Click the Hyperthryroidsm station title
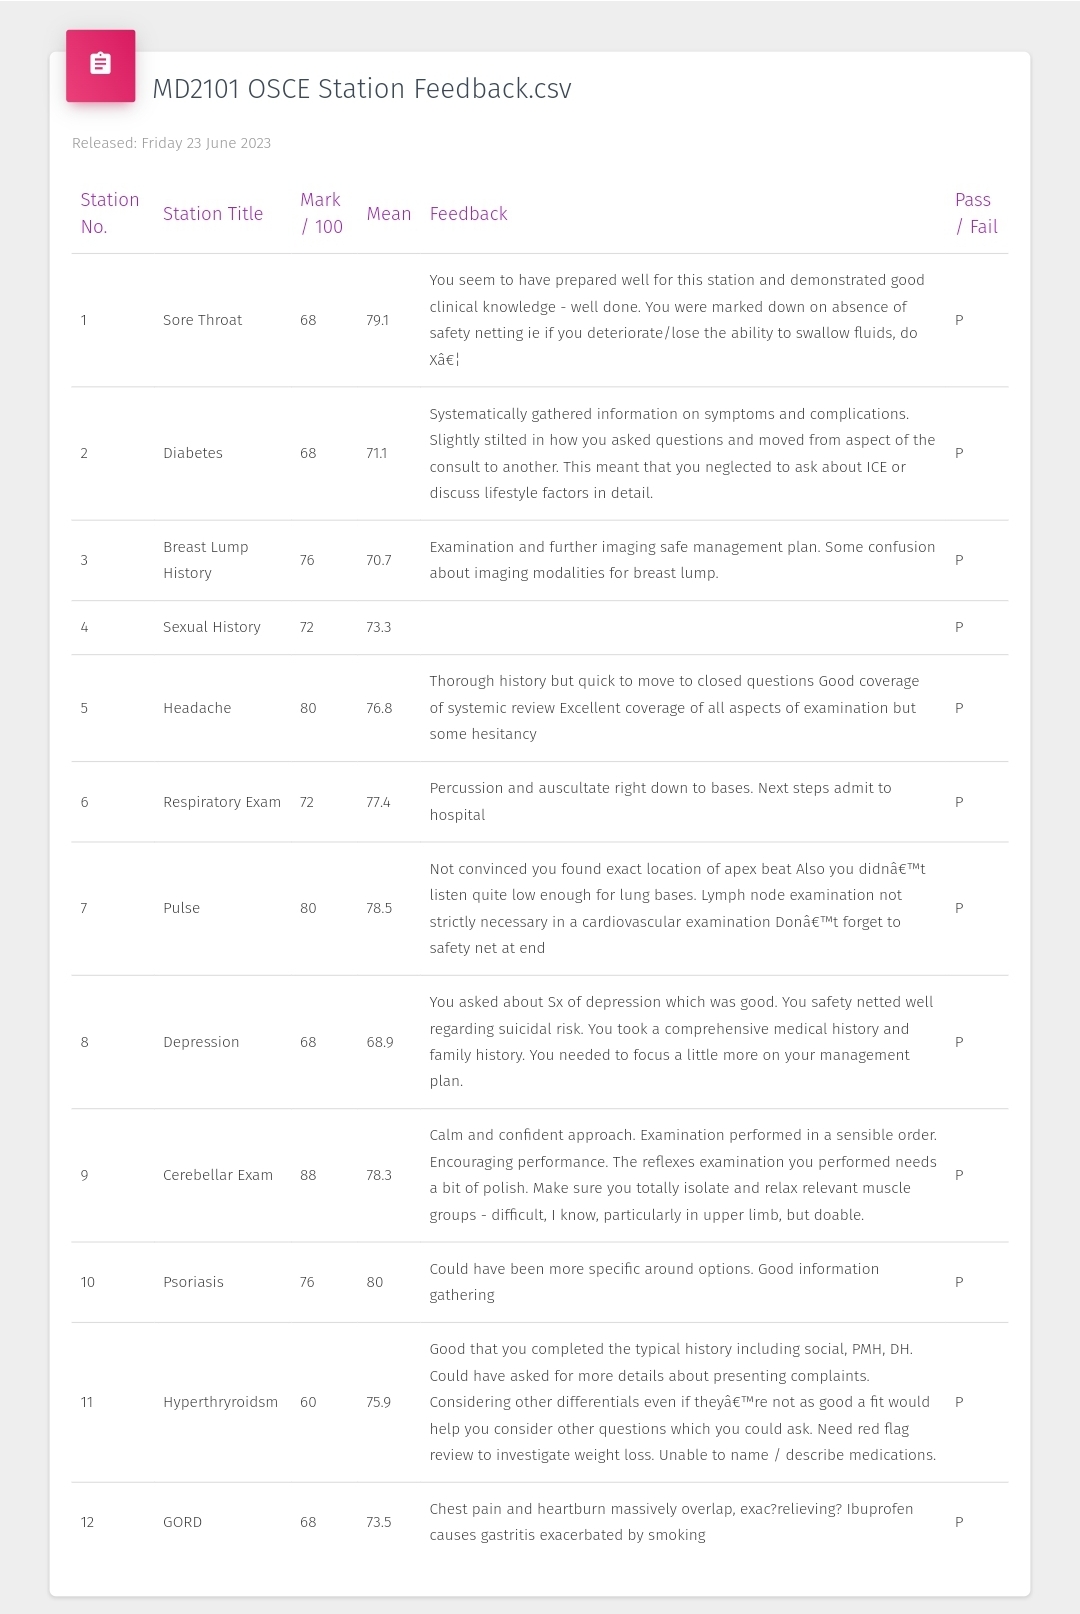Viewport: 1080px width, 1614px height. tap(220, 1402)
